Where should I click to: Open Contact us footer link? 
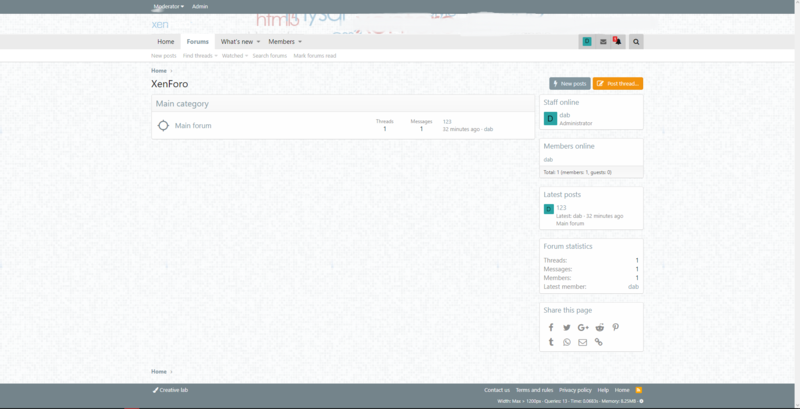click(x=497, y=390)
